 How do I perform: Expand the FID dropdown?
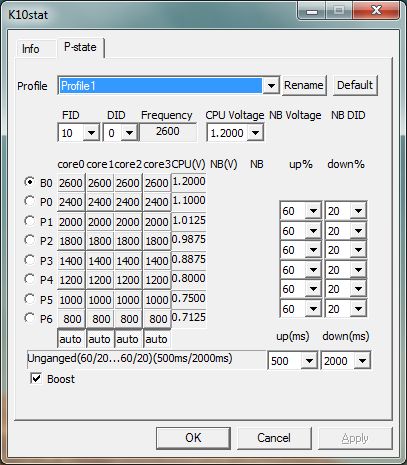91,133
